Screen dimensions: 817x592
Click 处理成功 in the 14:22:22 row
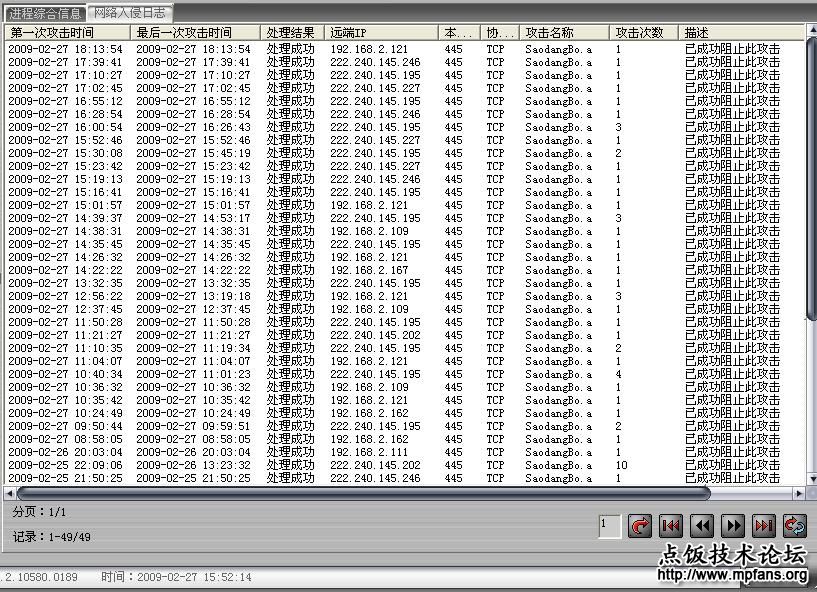tap(291, 270)
